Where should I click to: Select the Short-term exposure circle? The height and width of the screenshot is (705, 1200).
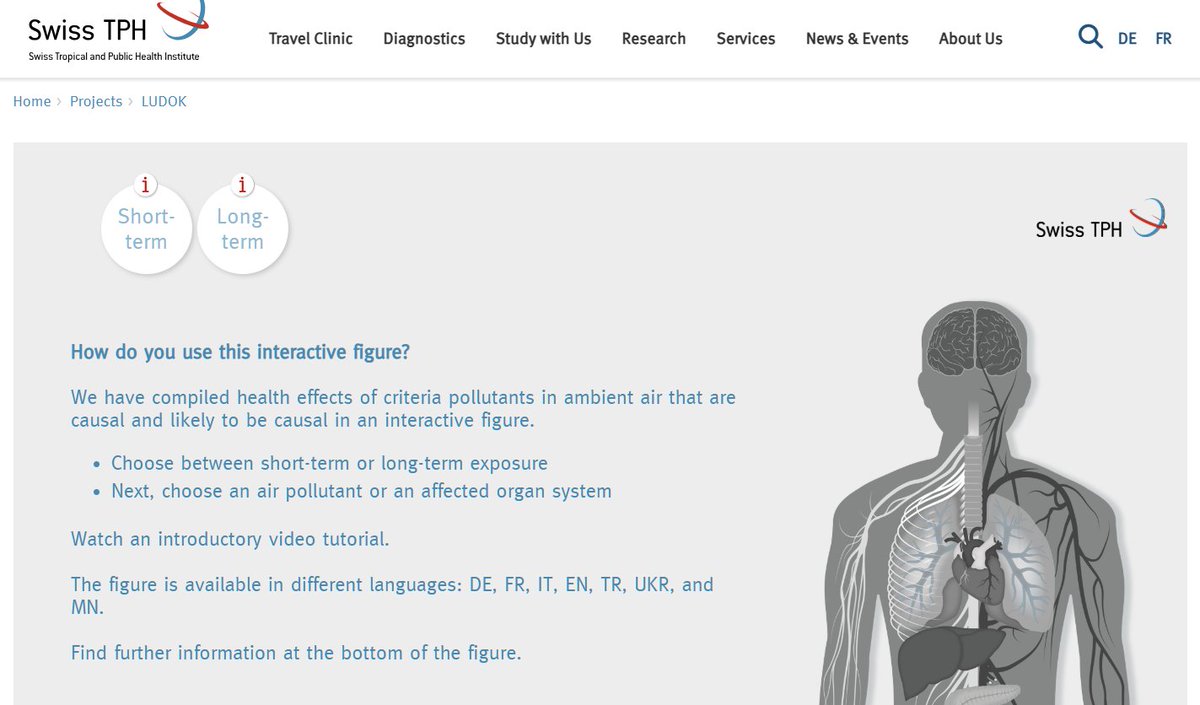[146, 229]
